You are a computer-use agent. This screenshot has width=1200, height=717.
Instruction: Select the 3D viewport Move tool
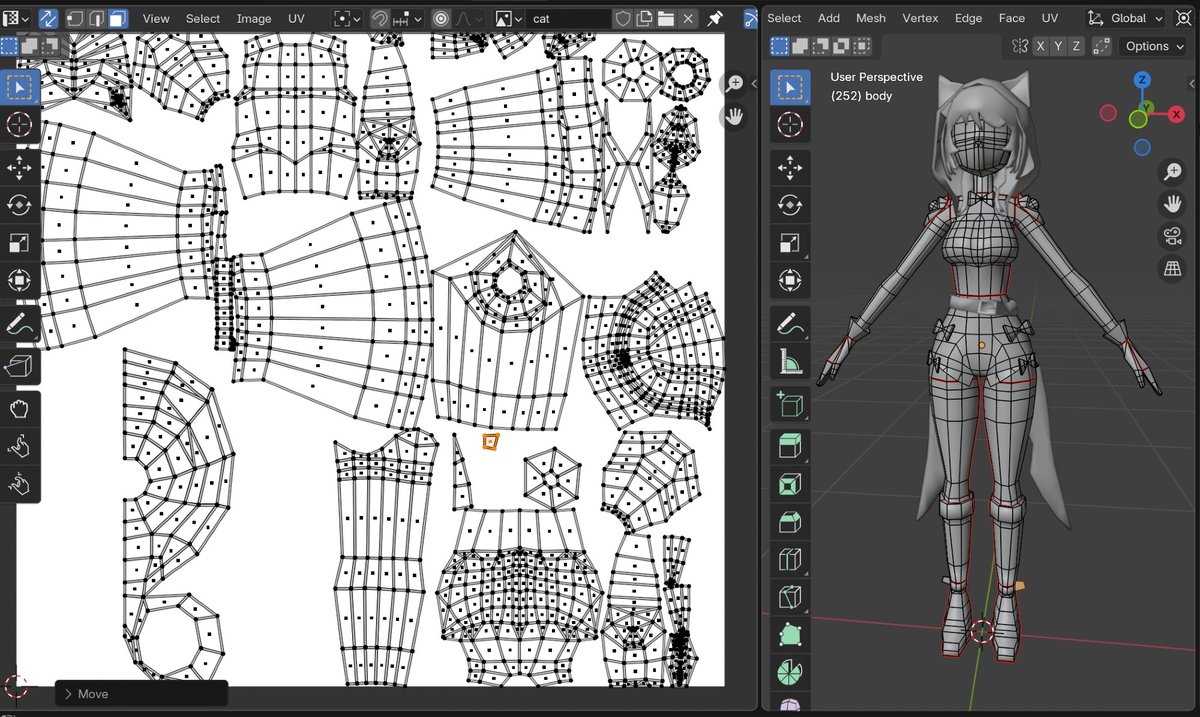point(790,166)
